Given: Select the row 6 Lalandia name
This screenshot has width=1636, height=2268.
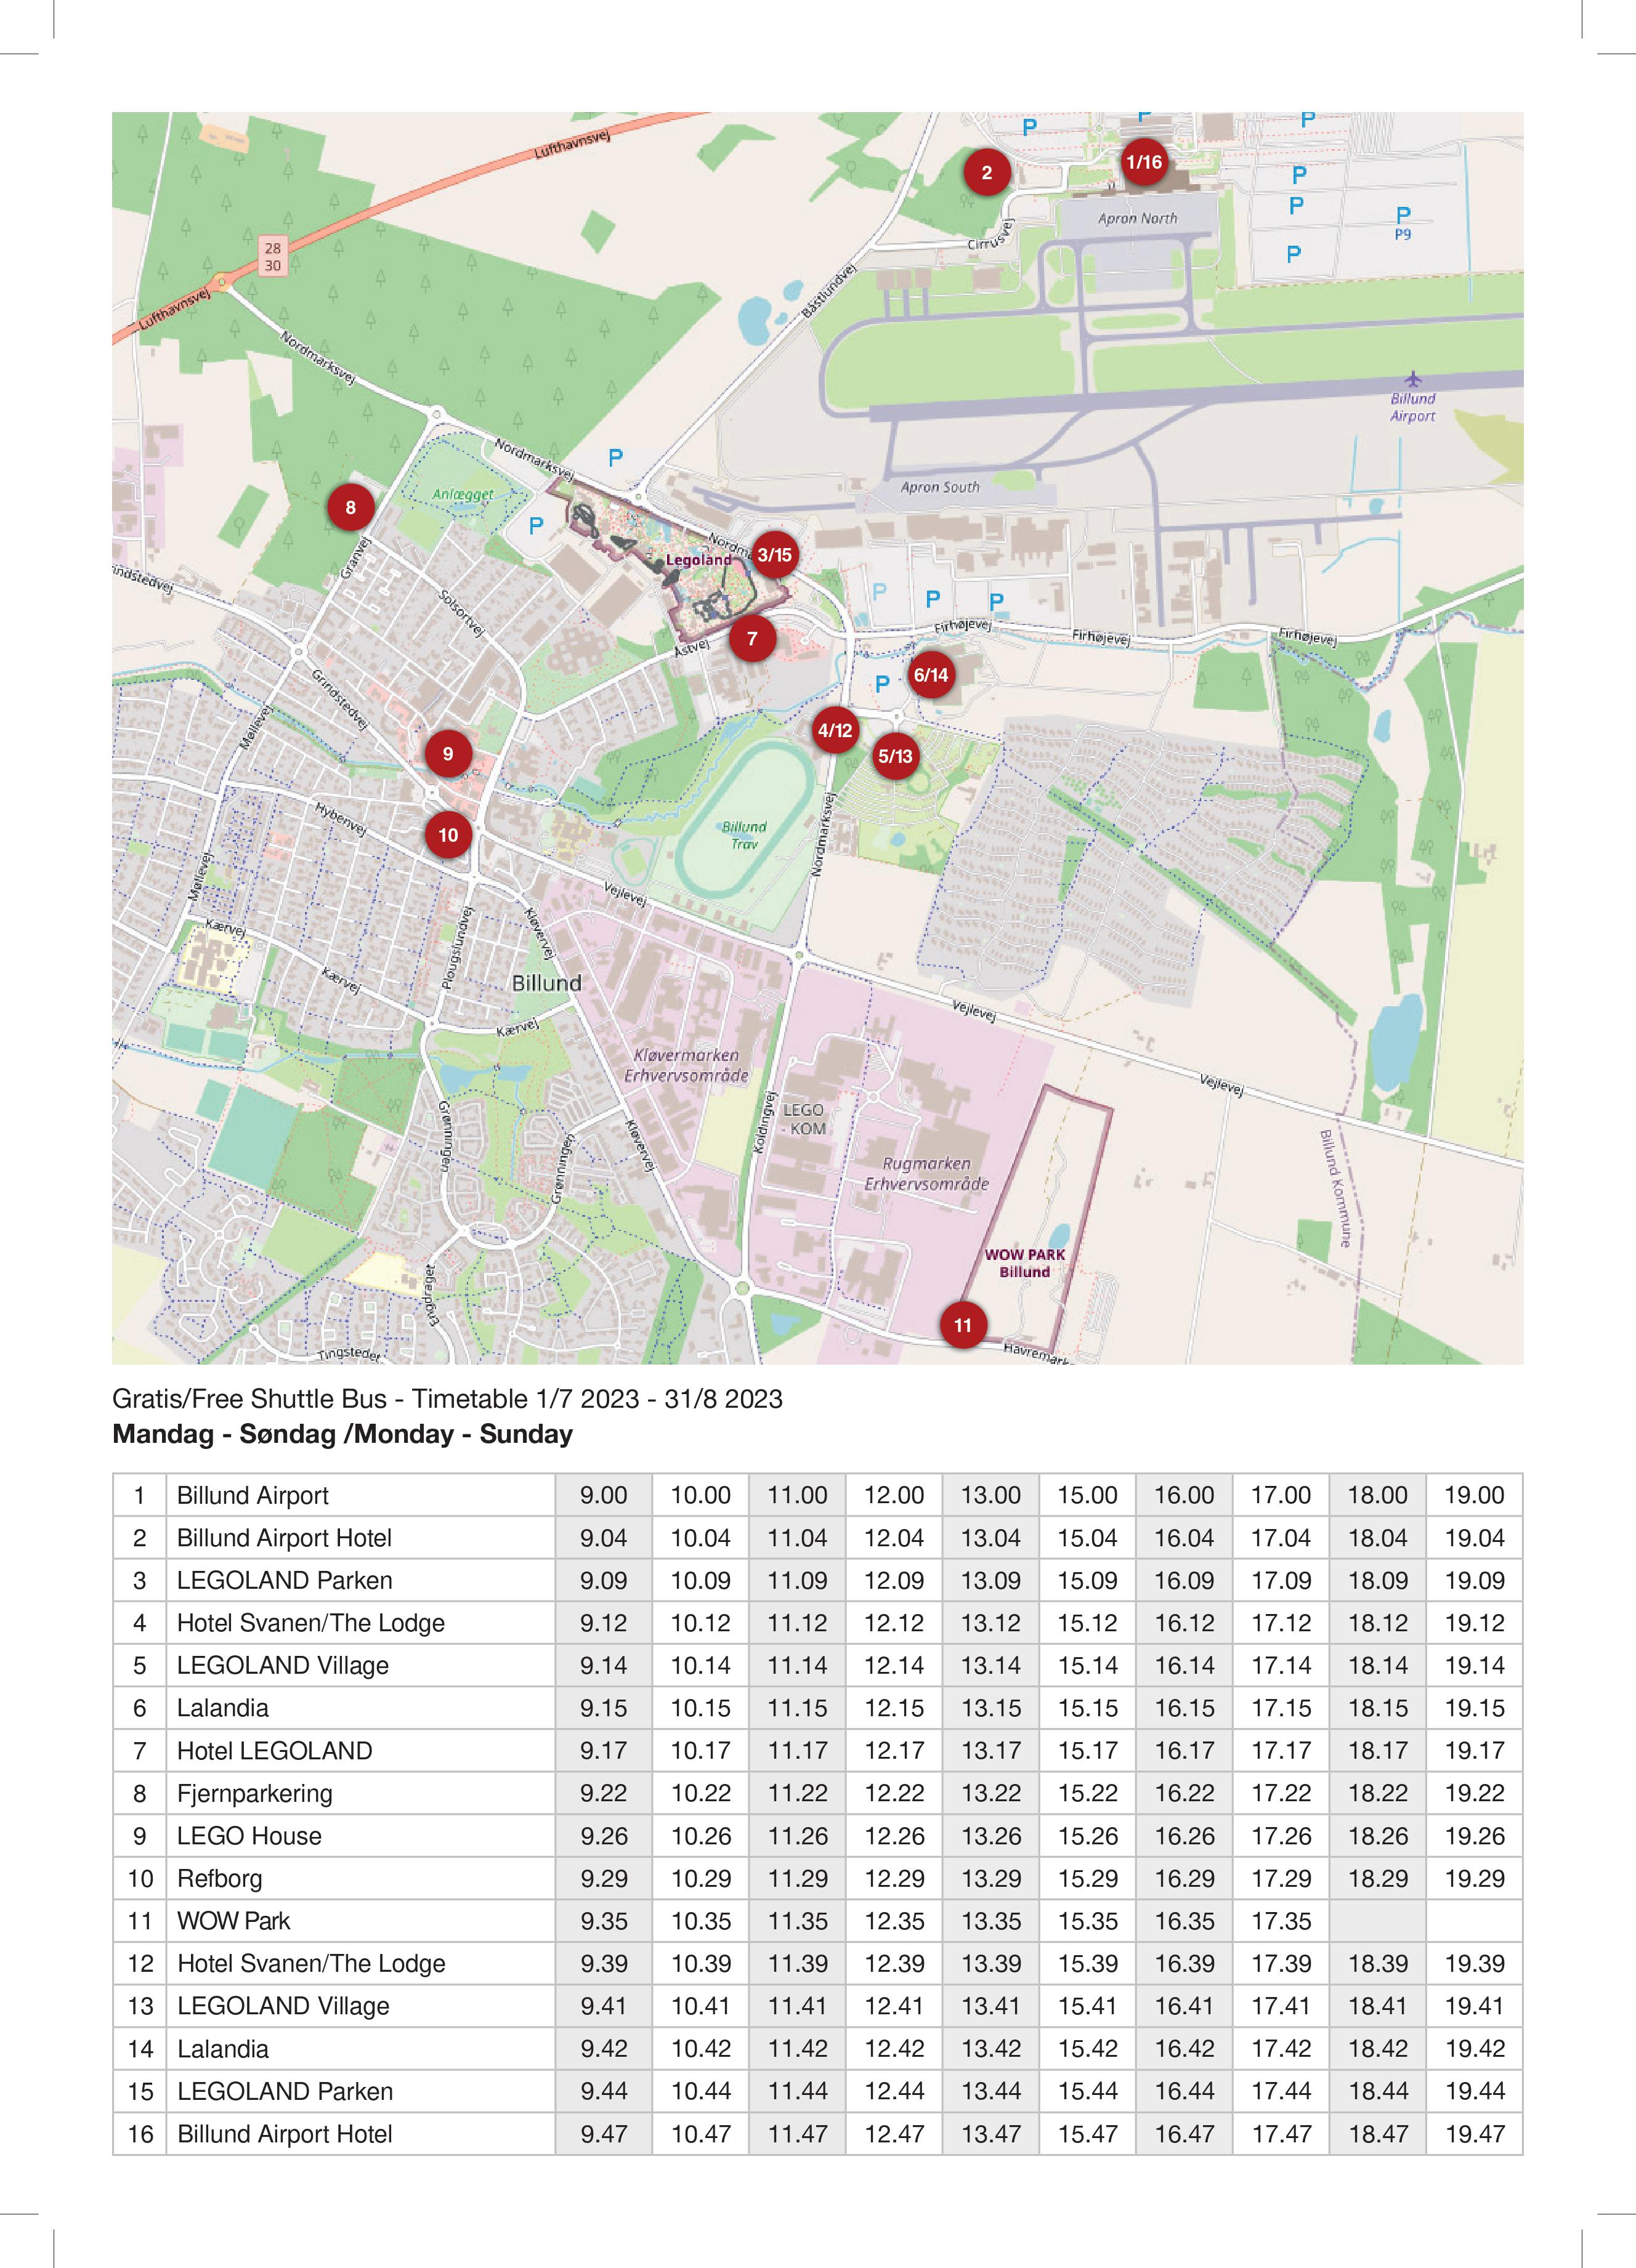Looking at the screenshot, I should 223,1708.
